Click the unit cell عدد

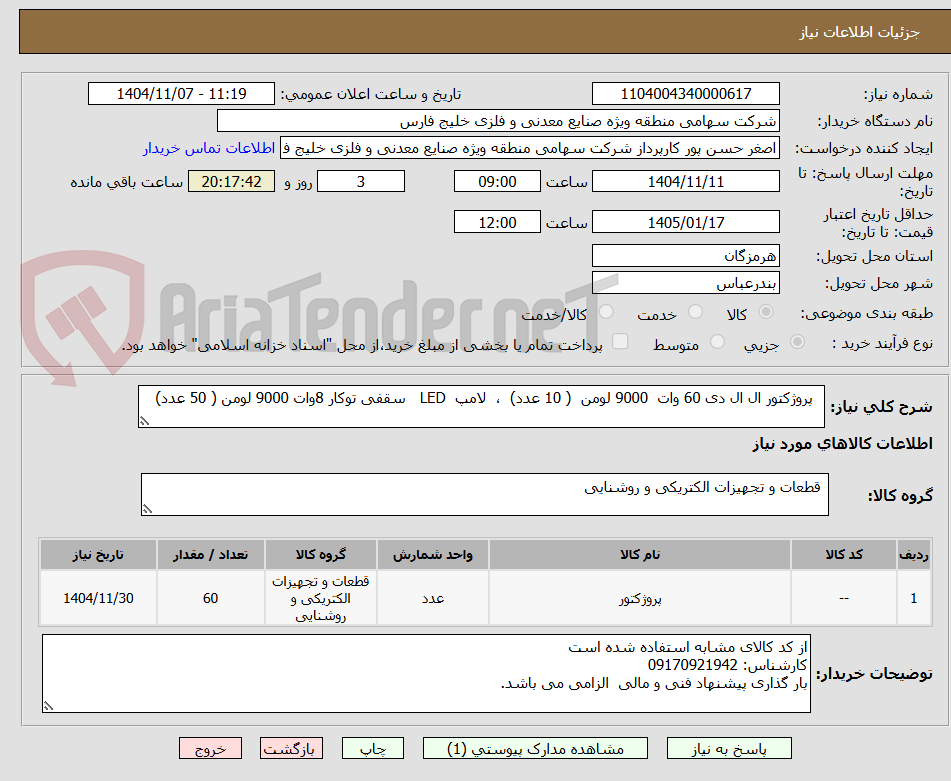pyautogui.click(x=433, y=598)
